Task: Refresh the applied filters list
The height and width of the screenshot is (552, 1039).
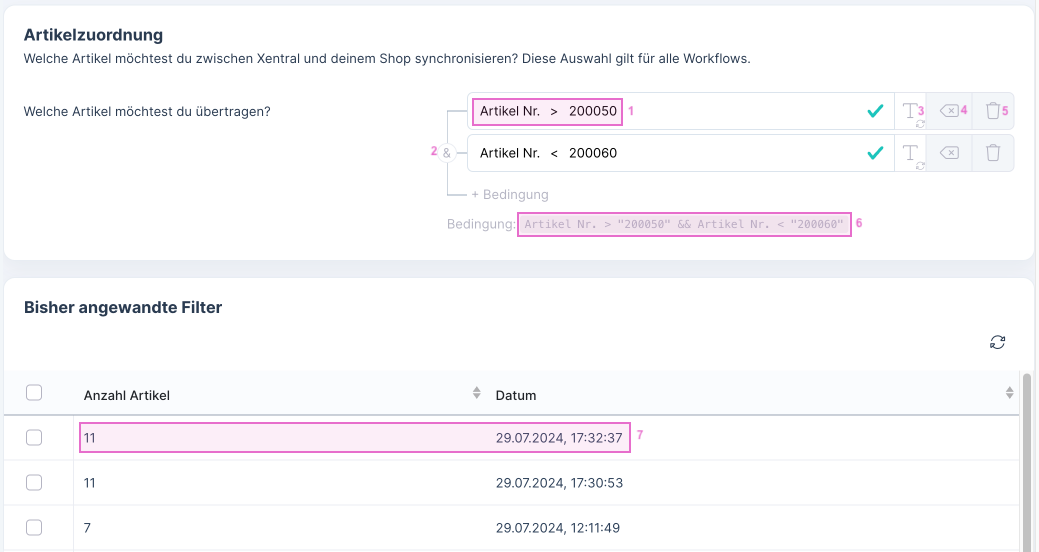Action: (997, 343)
